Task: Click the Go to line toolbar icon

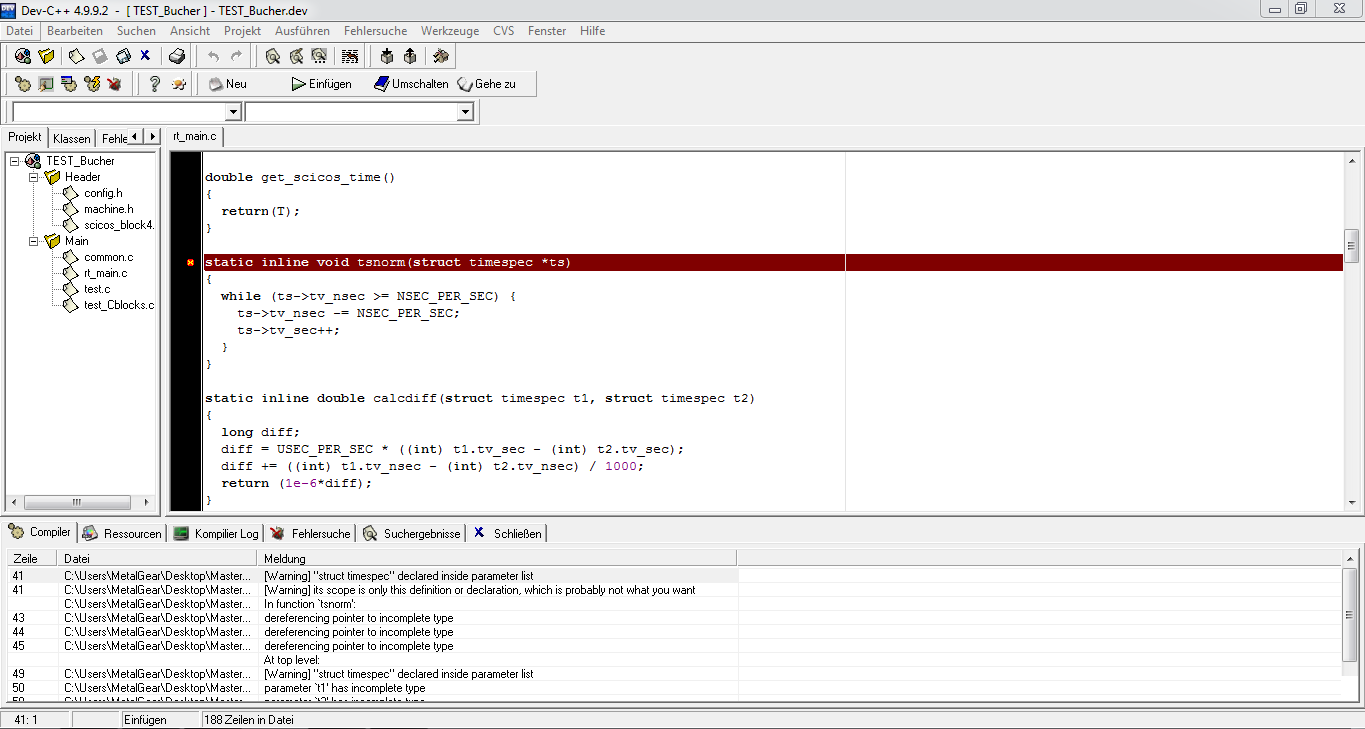Action: point(350,57)
